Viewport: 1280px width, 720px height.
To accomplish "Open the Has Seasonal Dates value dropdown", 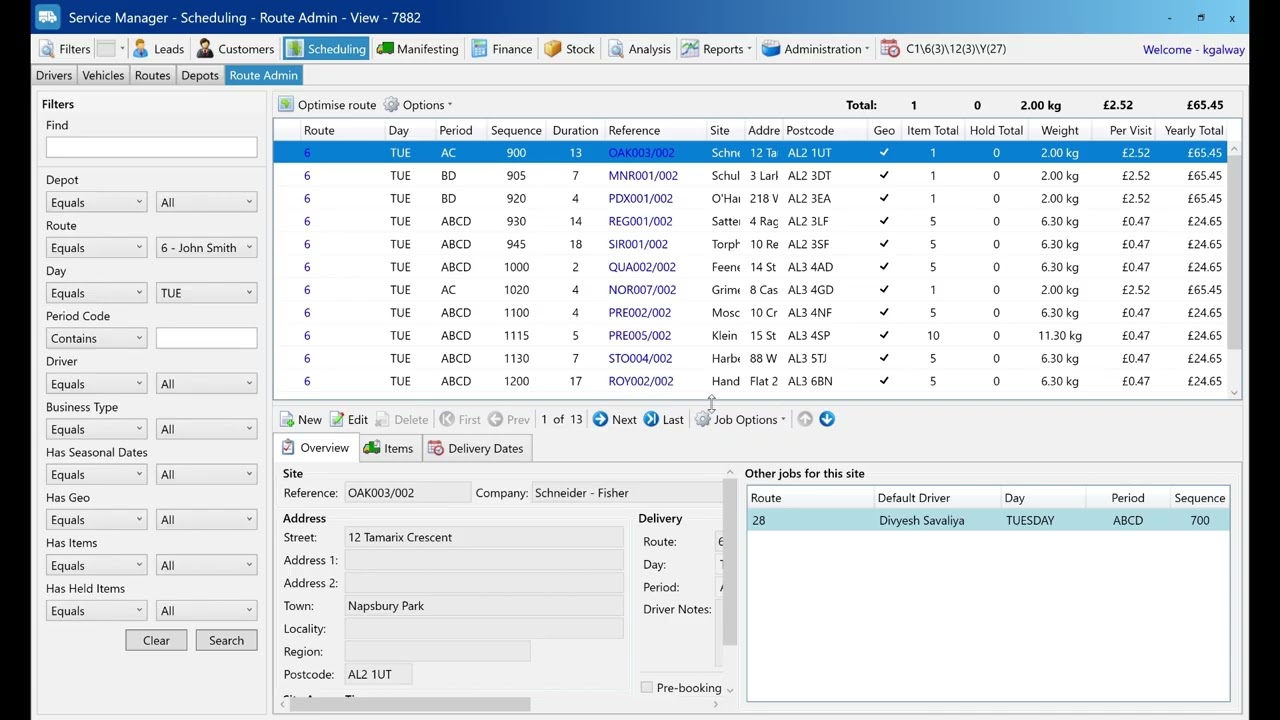I will [x=206, y=475].
